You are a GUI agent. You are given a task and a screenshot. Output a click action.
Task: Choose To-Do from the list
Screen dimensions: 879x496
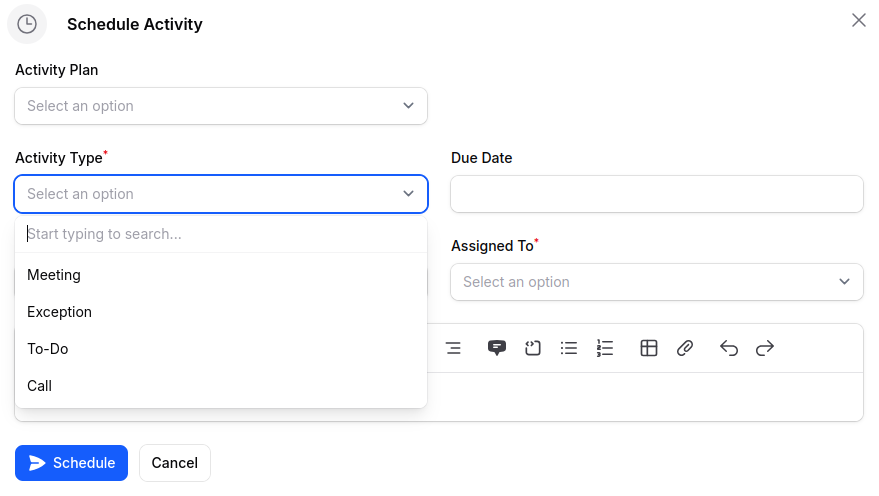pyautogui.click(x=221, y=349)
